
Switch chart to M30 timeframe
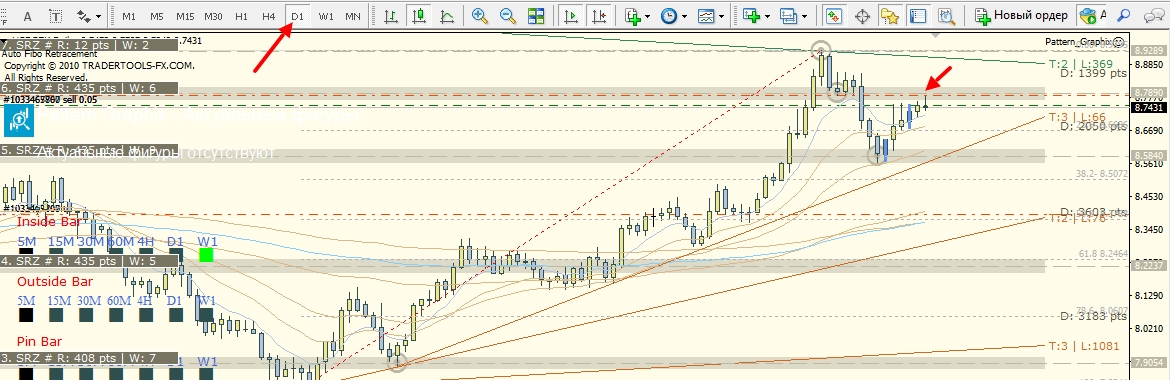[213, 16]
